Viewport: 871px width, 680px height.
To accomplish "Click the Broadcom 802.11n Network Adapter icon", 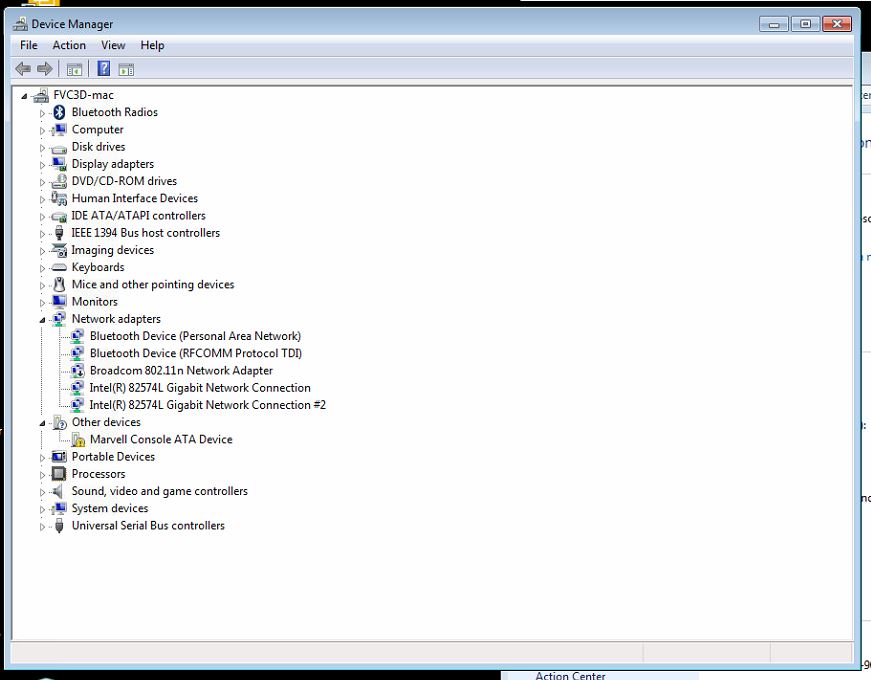I will click(78, 370).
